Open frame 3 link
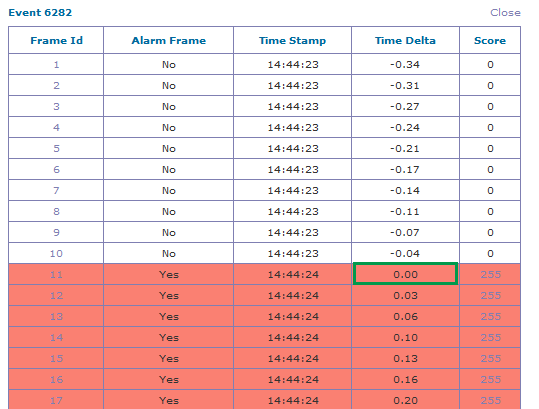The image size is (539, 409). [x=56, y=107]
